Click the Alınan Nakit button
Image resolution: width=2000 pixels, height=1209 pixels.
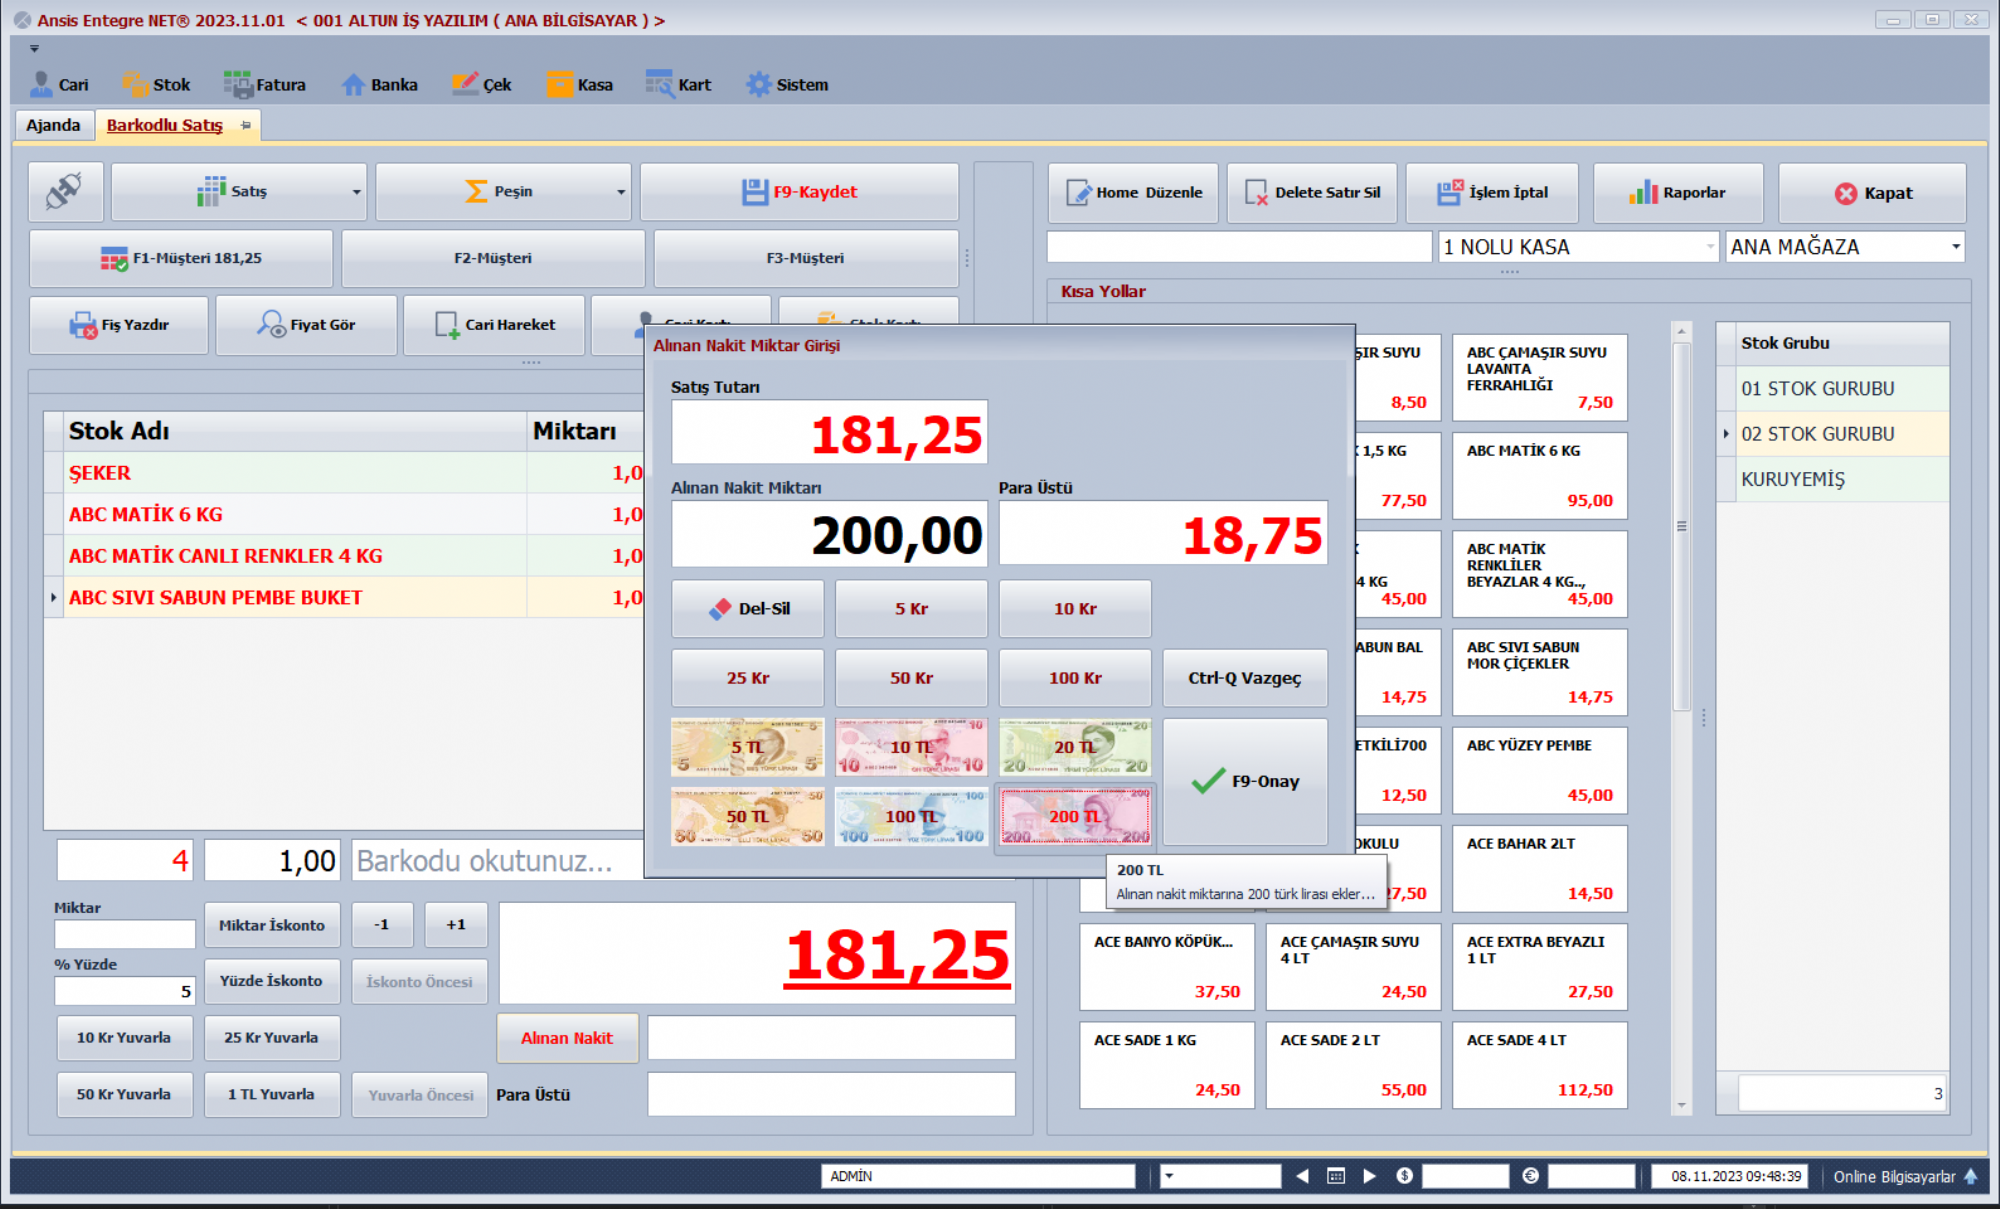pos(567,1038)
